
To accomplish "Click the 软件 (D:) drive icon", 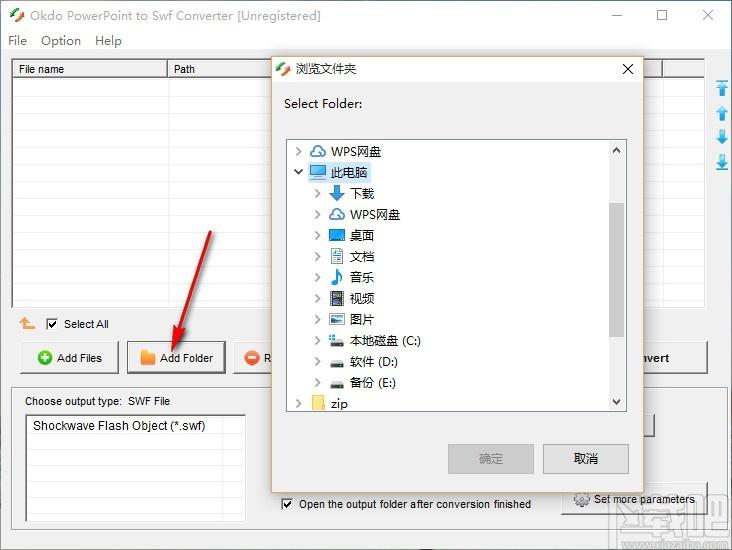I will click(337, 363).
